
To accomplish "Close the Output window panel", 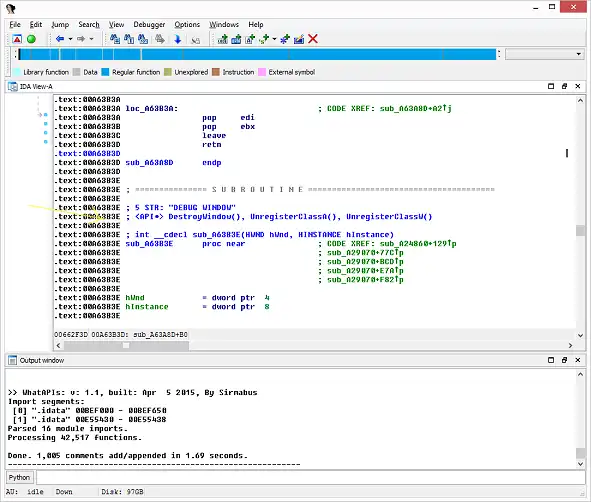I will click(x=577, y=360).
